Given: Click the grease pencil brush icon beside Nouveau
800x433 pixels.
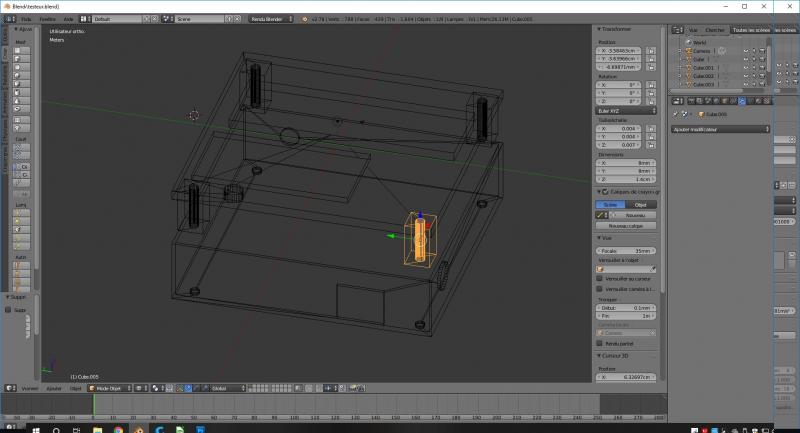Looking at the screenshot, I should point(599,215).
